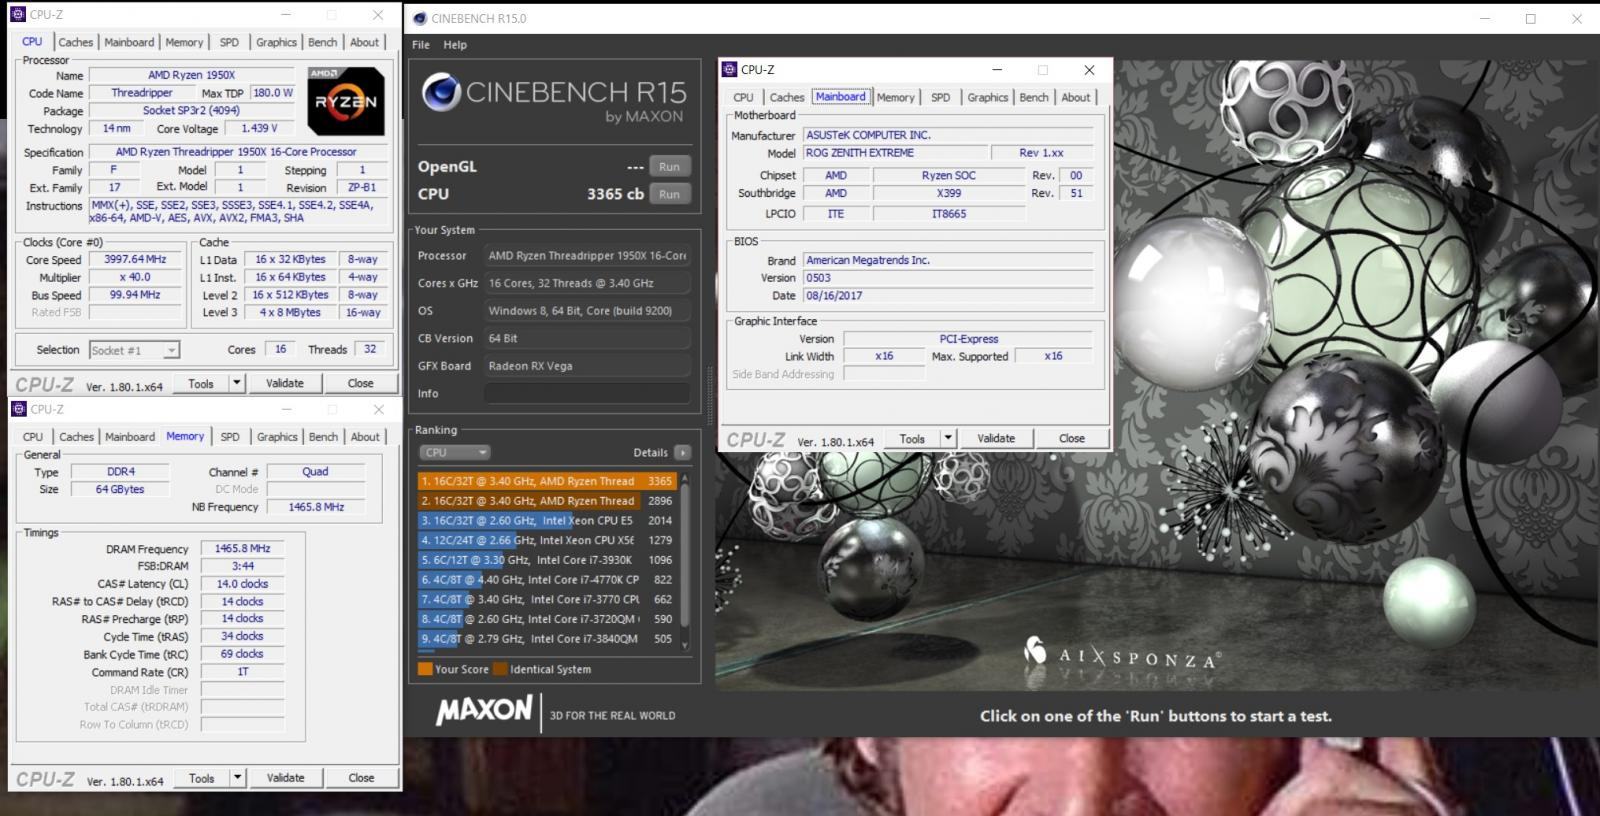Click the Ranking list vertical scrollbar
Viewport: 1600px width, 816px height.
[685, 562]
